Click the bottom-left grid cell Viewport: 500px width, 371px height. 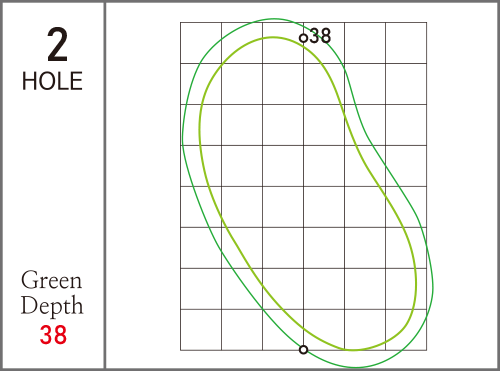[x=201, y=330]
